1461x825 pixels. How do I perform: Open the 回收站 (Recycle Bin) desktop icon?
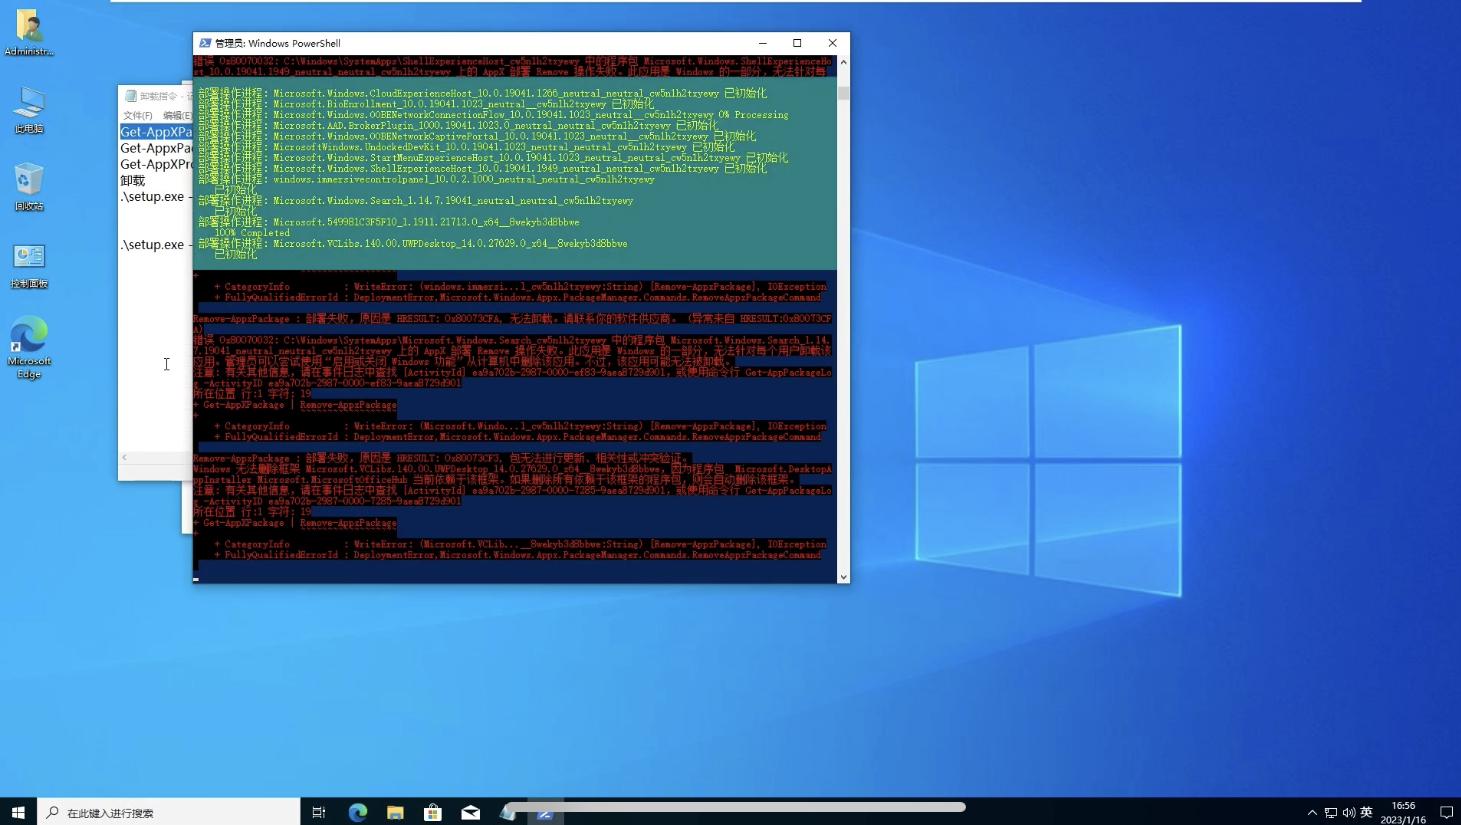(x=29, y=187)
